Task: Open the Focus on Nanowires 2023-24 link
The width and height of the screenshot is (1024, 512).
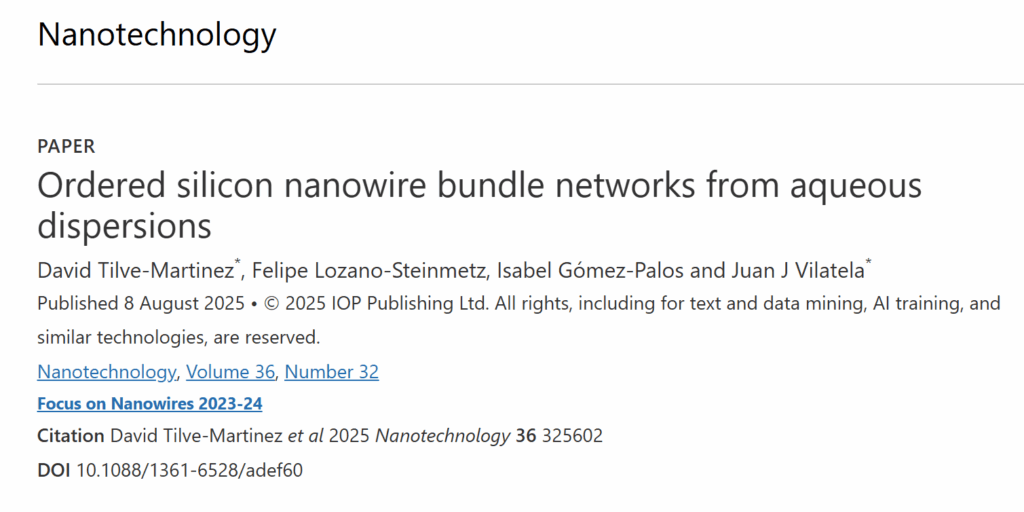Action: tap(150, 404)
